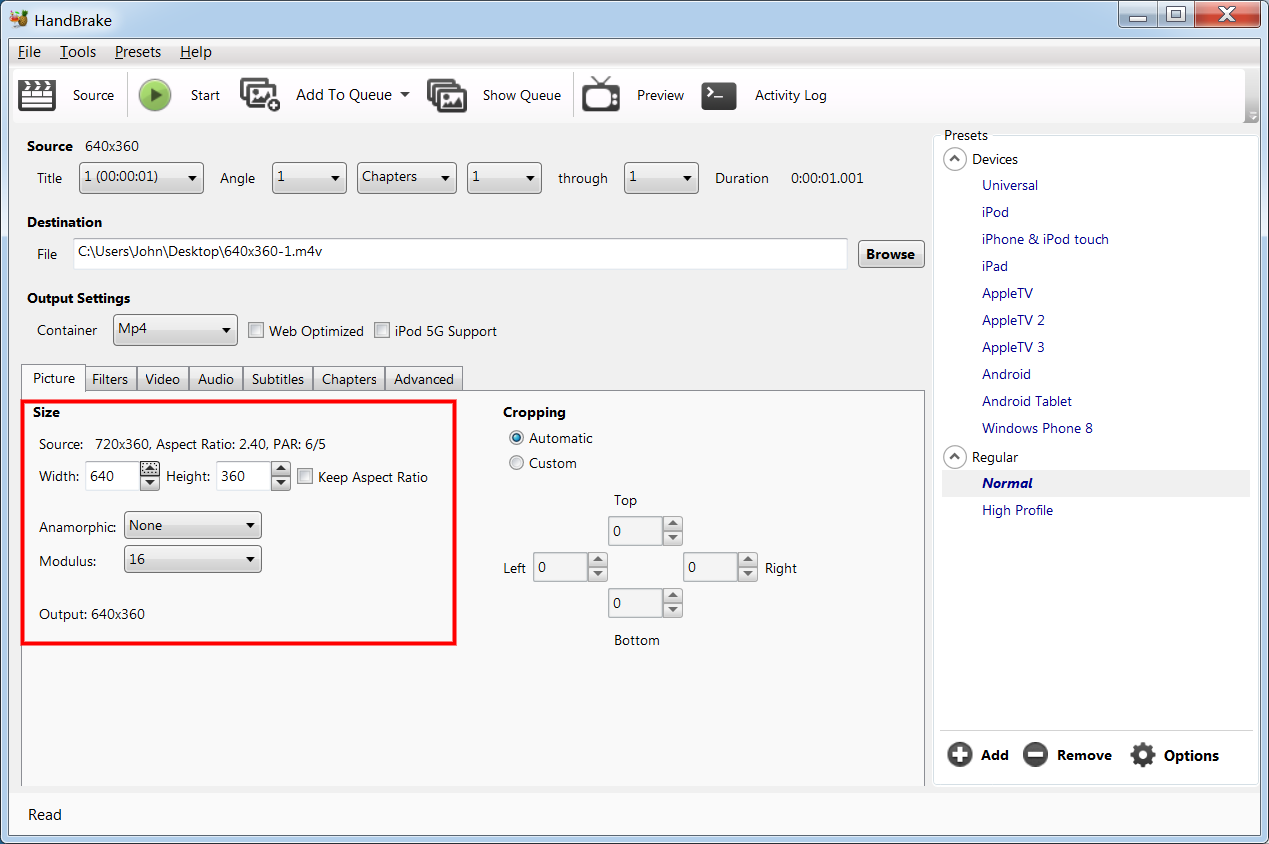
Task: Click the green Start encode icon
Action: (x=155, y=95)
